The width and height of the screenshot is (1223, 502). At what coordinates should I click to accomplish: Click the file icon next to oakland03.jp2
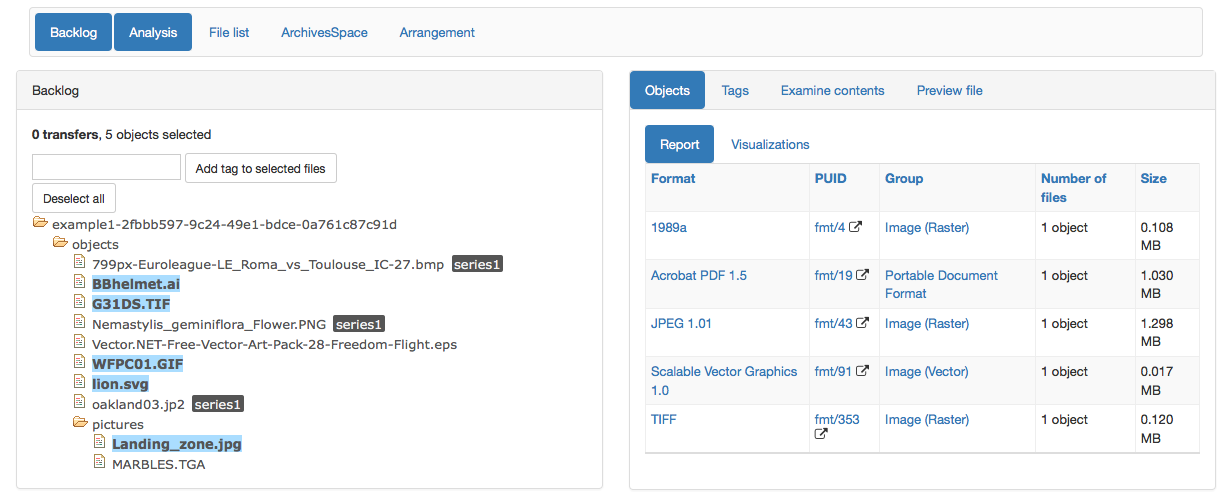click(x=79, y=403)
